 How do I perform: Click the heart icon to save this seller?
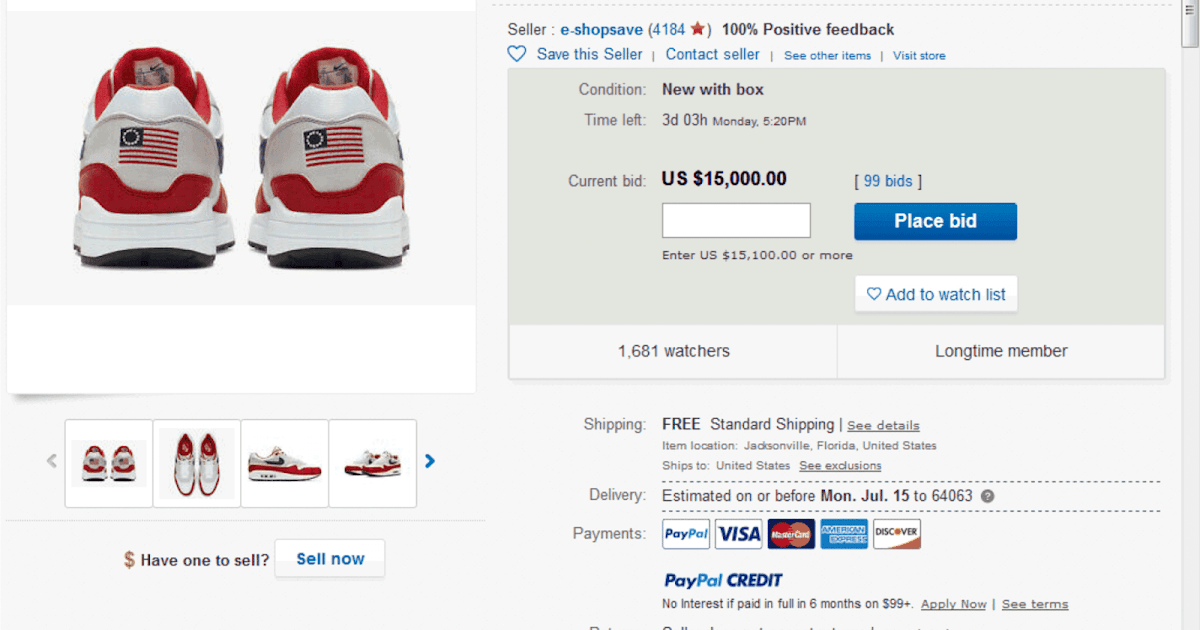(517, 54)
